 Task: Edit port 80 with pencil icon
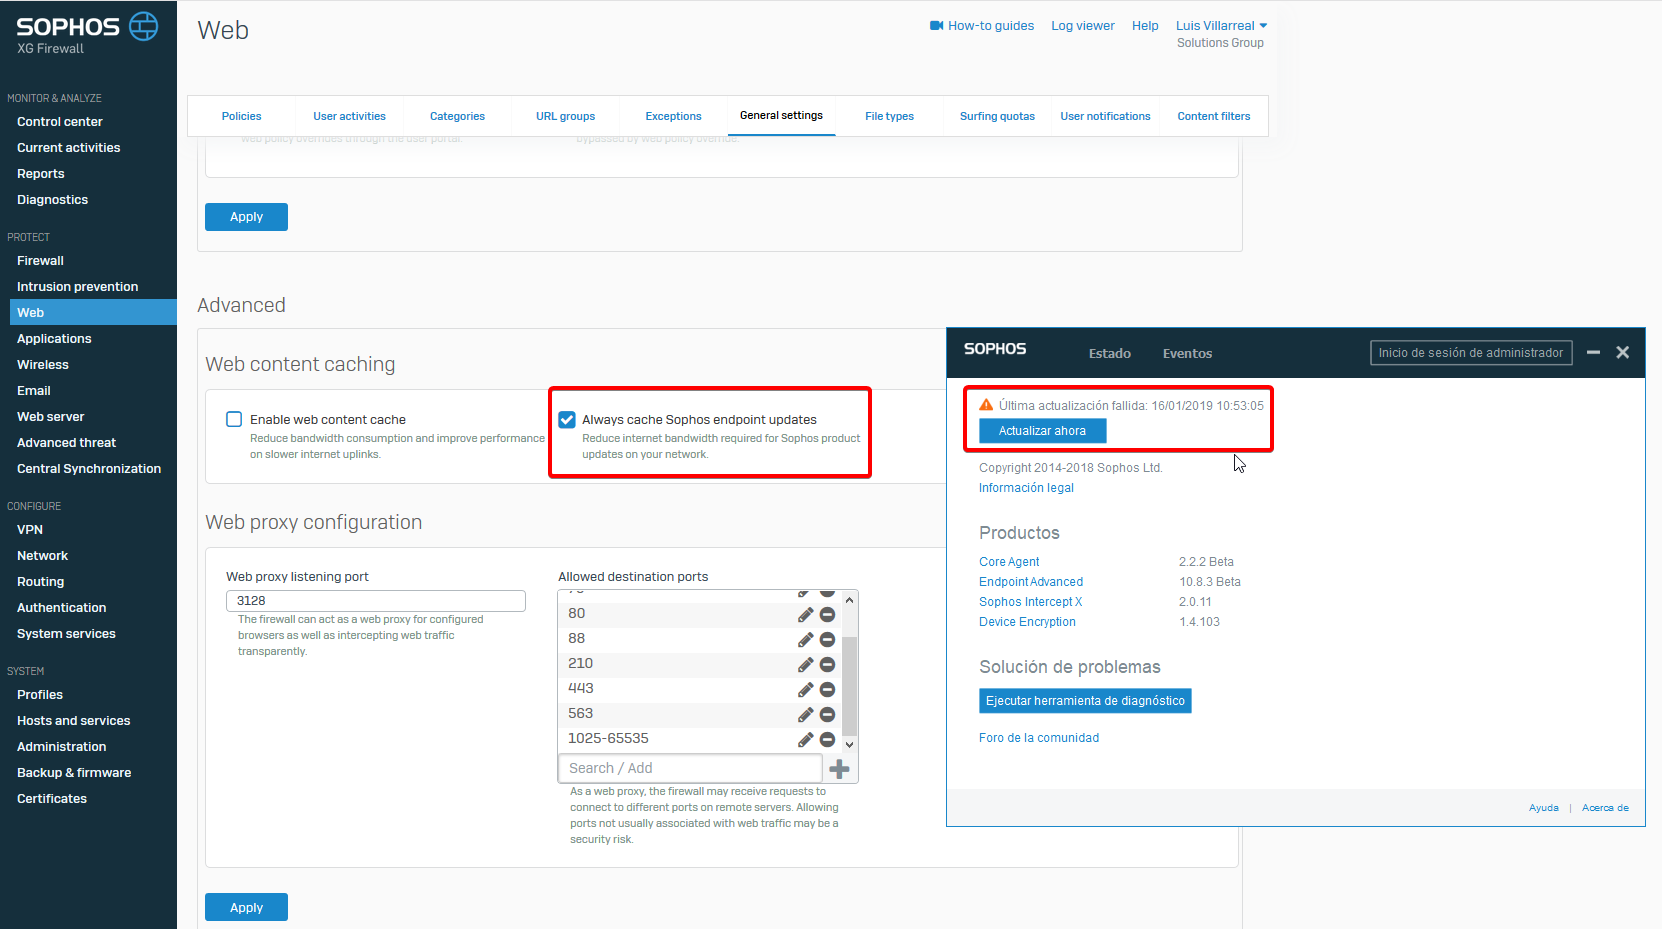(805, 615)
